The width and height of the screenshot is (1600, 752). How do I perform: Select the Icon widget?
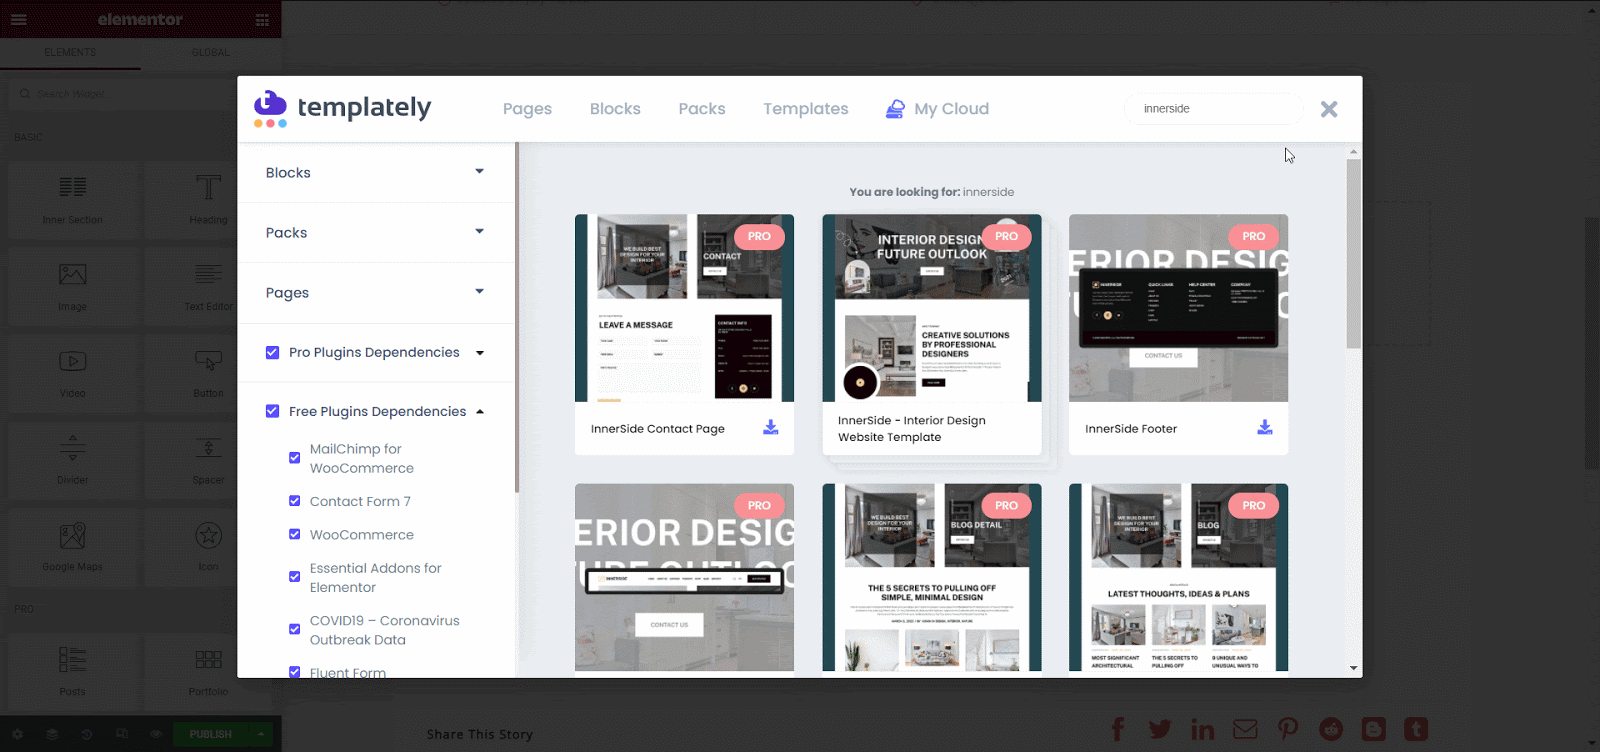(x=208, y=547)
